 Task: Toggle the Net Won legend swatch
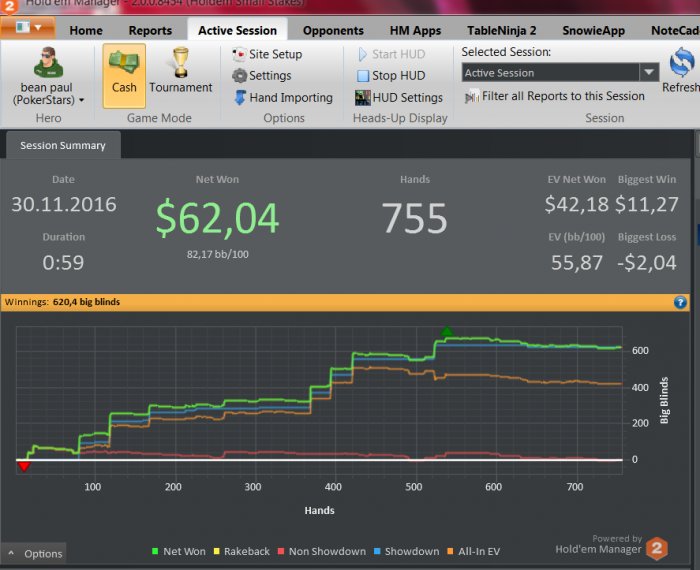click(155, 551)
